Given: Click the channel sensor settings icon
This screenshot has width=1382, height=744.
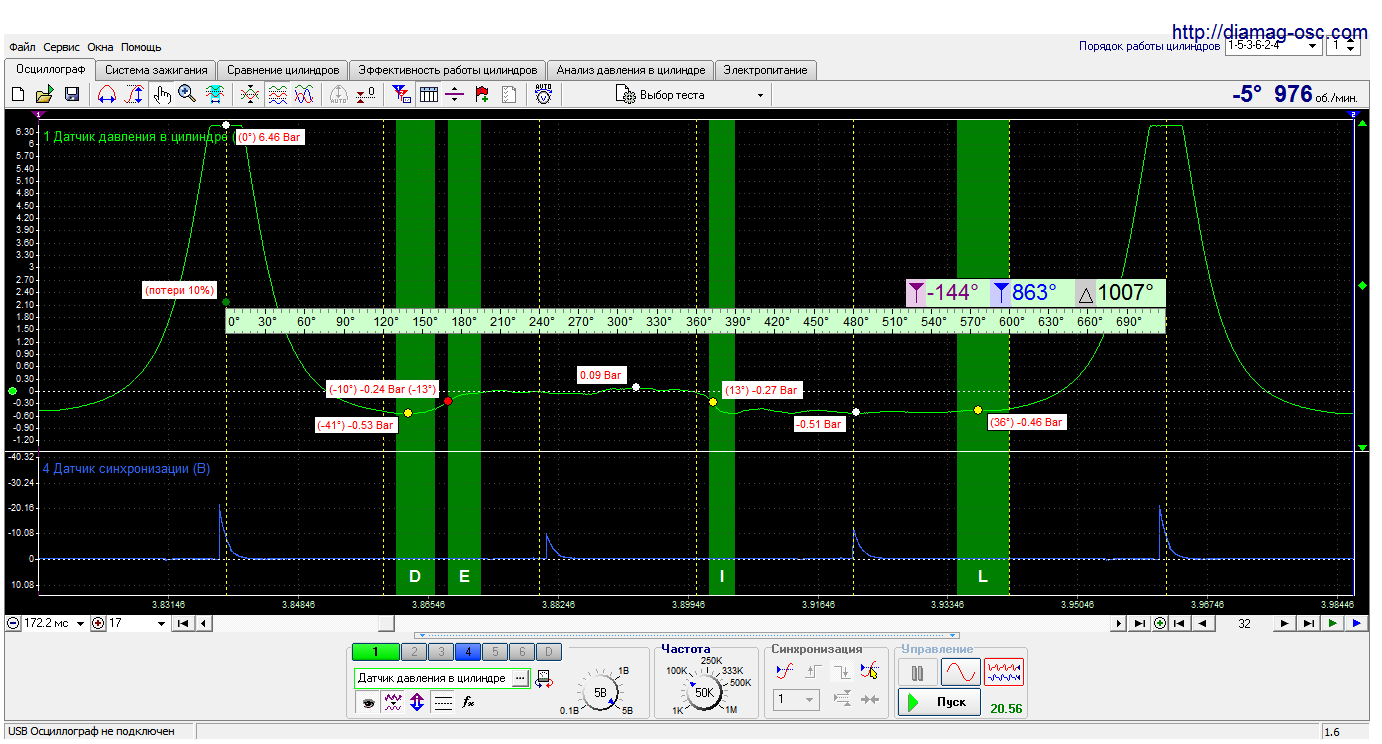Looking at the screenshot, I should coord(545,680).
